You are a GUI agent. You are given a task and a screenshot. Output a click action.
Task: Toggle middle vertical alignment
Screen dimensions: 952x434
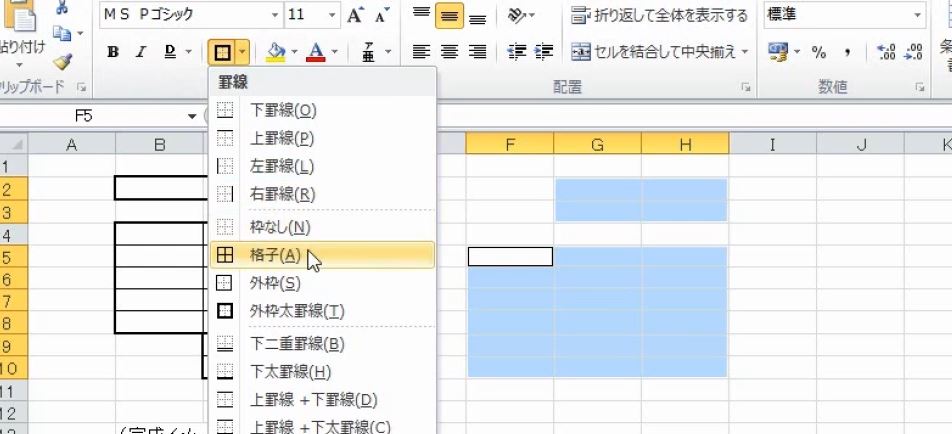(x=449, y=15)
